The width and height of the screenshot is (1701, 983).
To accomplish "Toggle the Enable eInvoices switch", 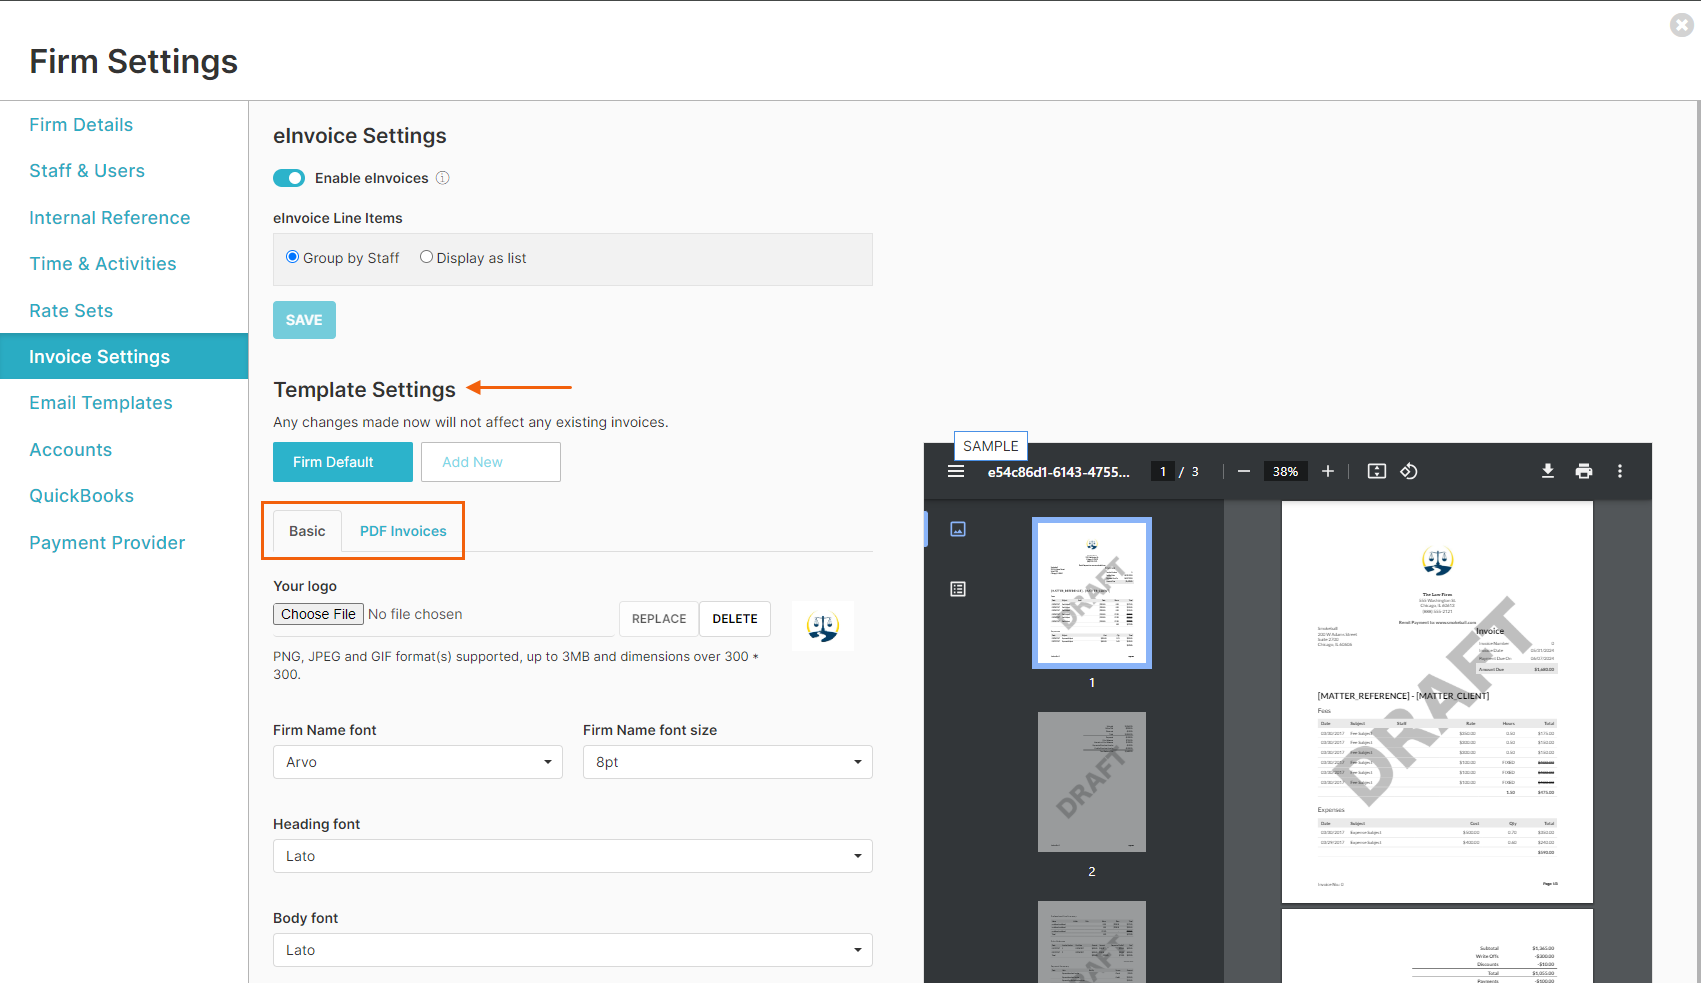I will (x=289, y=178).
